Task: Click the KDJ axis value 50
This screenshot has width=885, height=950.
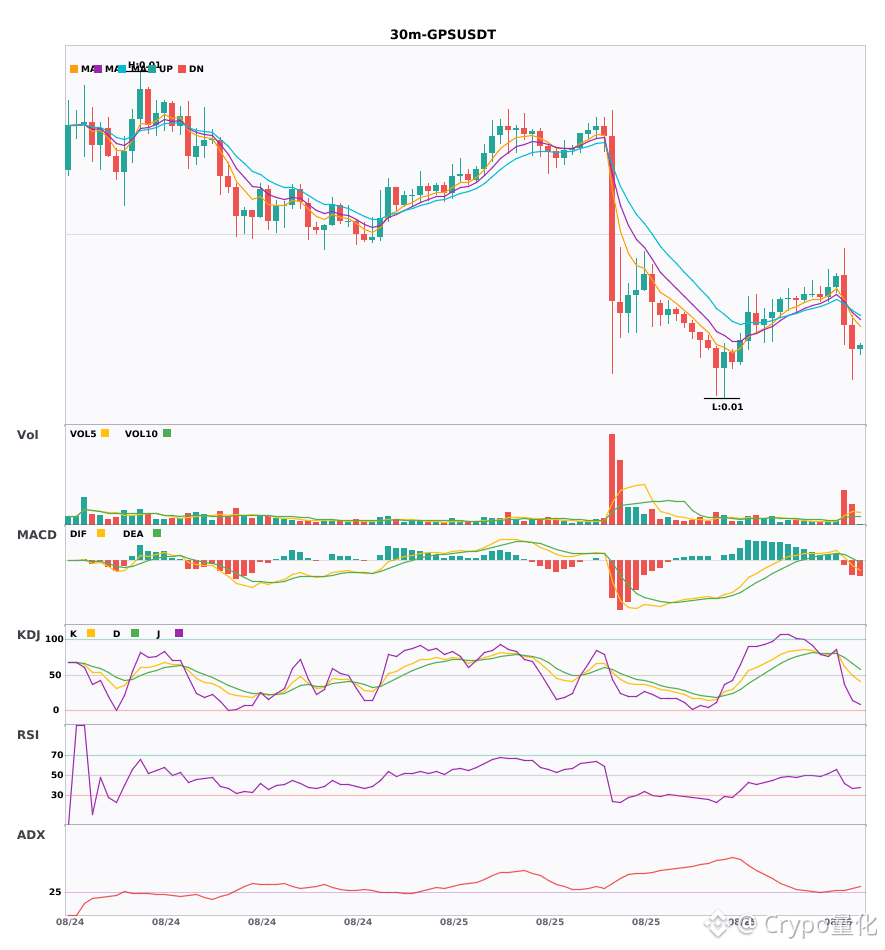Action: (x=55, y=675)
